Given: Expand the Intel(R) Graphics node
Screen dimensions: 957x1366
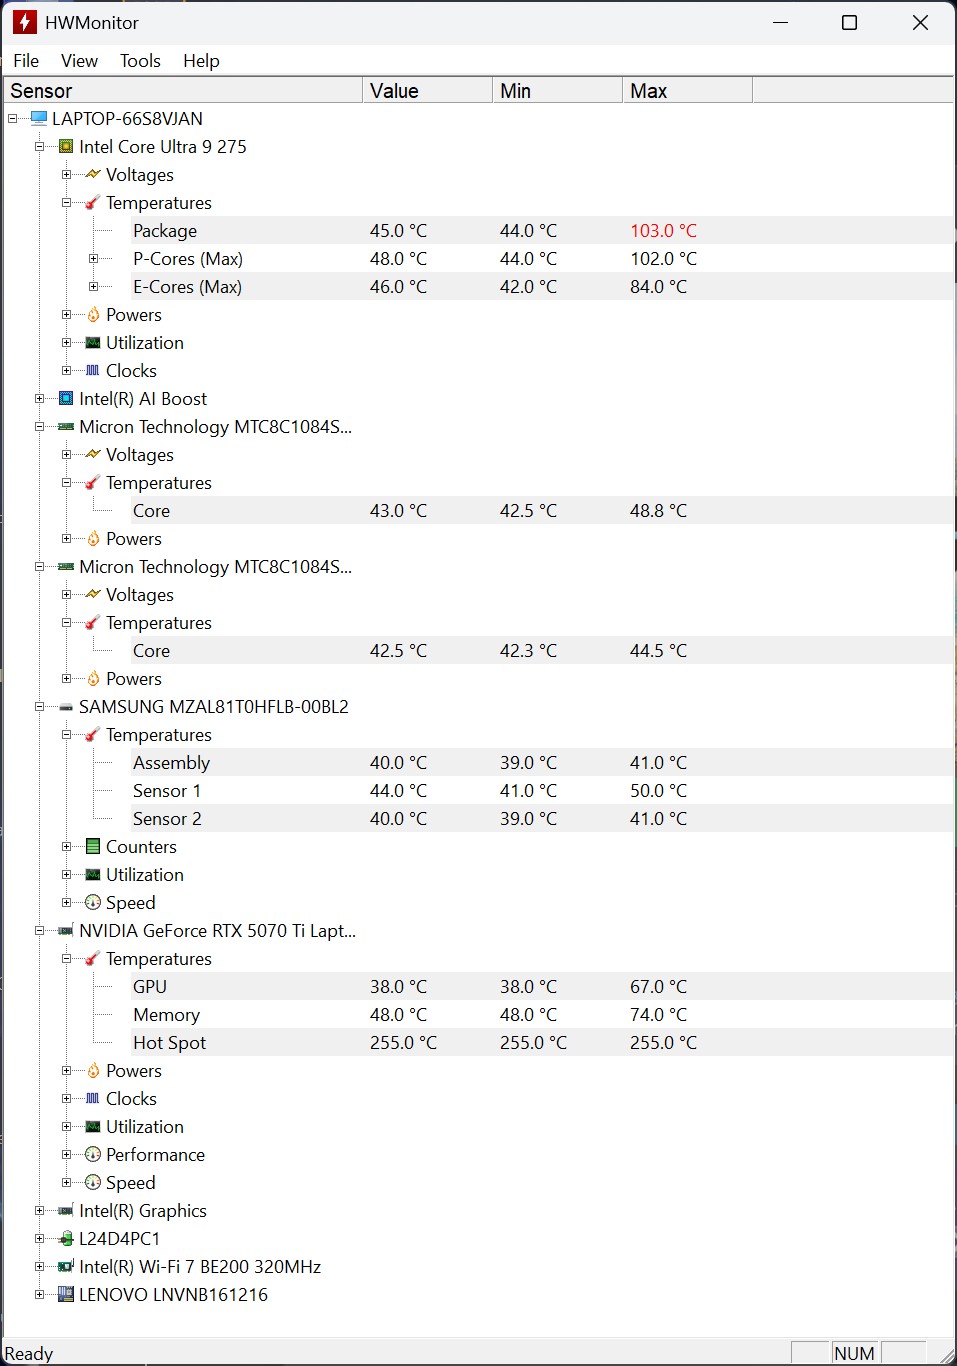Looking at the screenshot, I should pos(40,1211).
